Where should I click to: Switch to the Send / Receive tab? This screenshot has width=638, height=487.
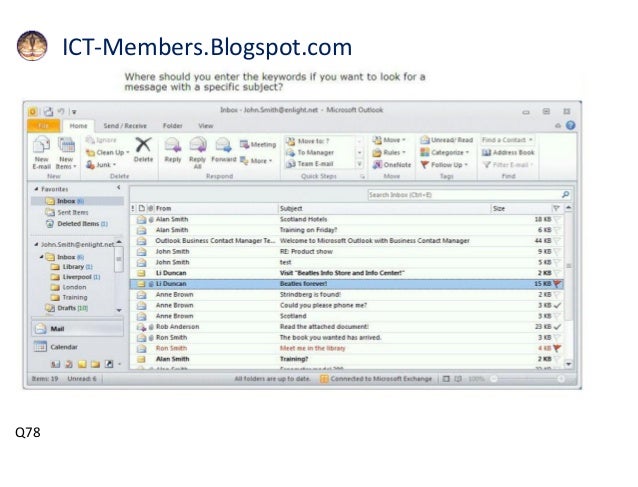(x=125, y=126)
